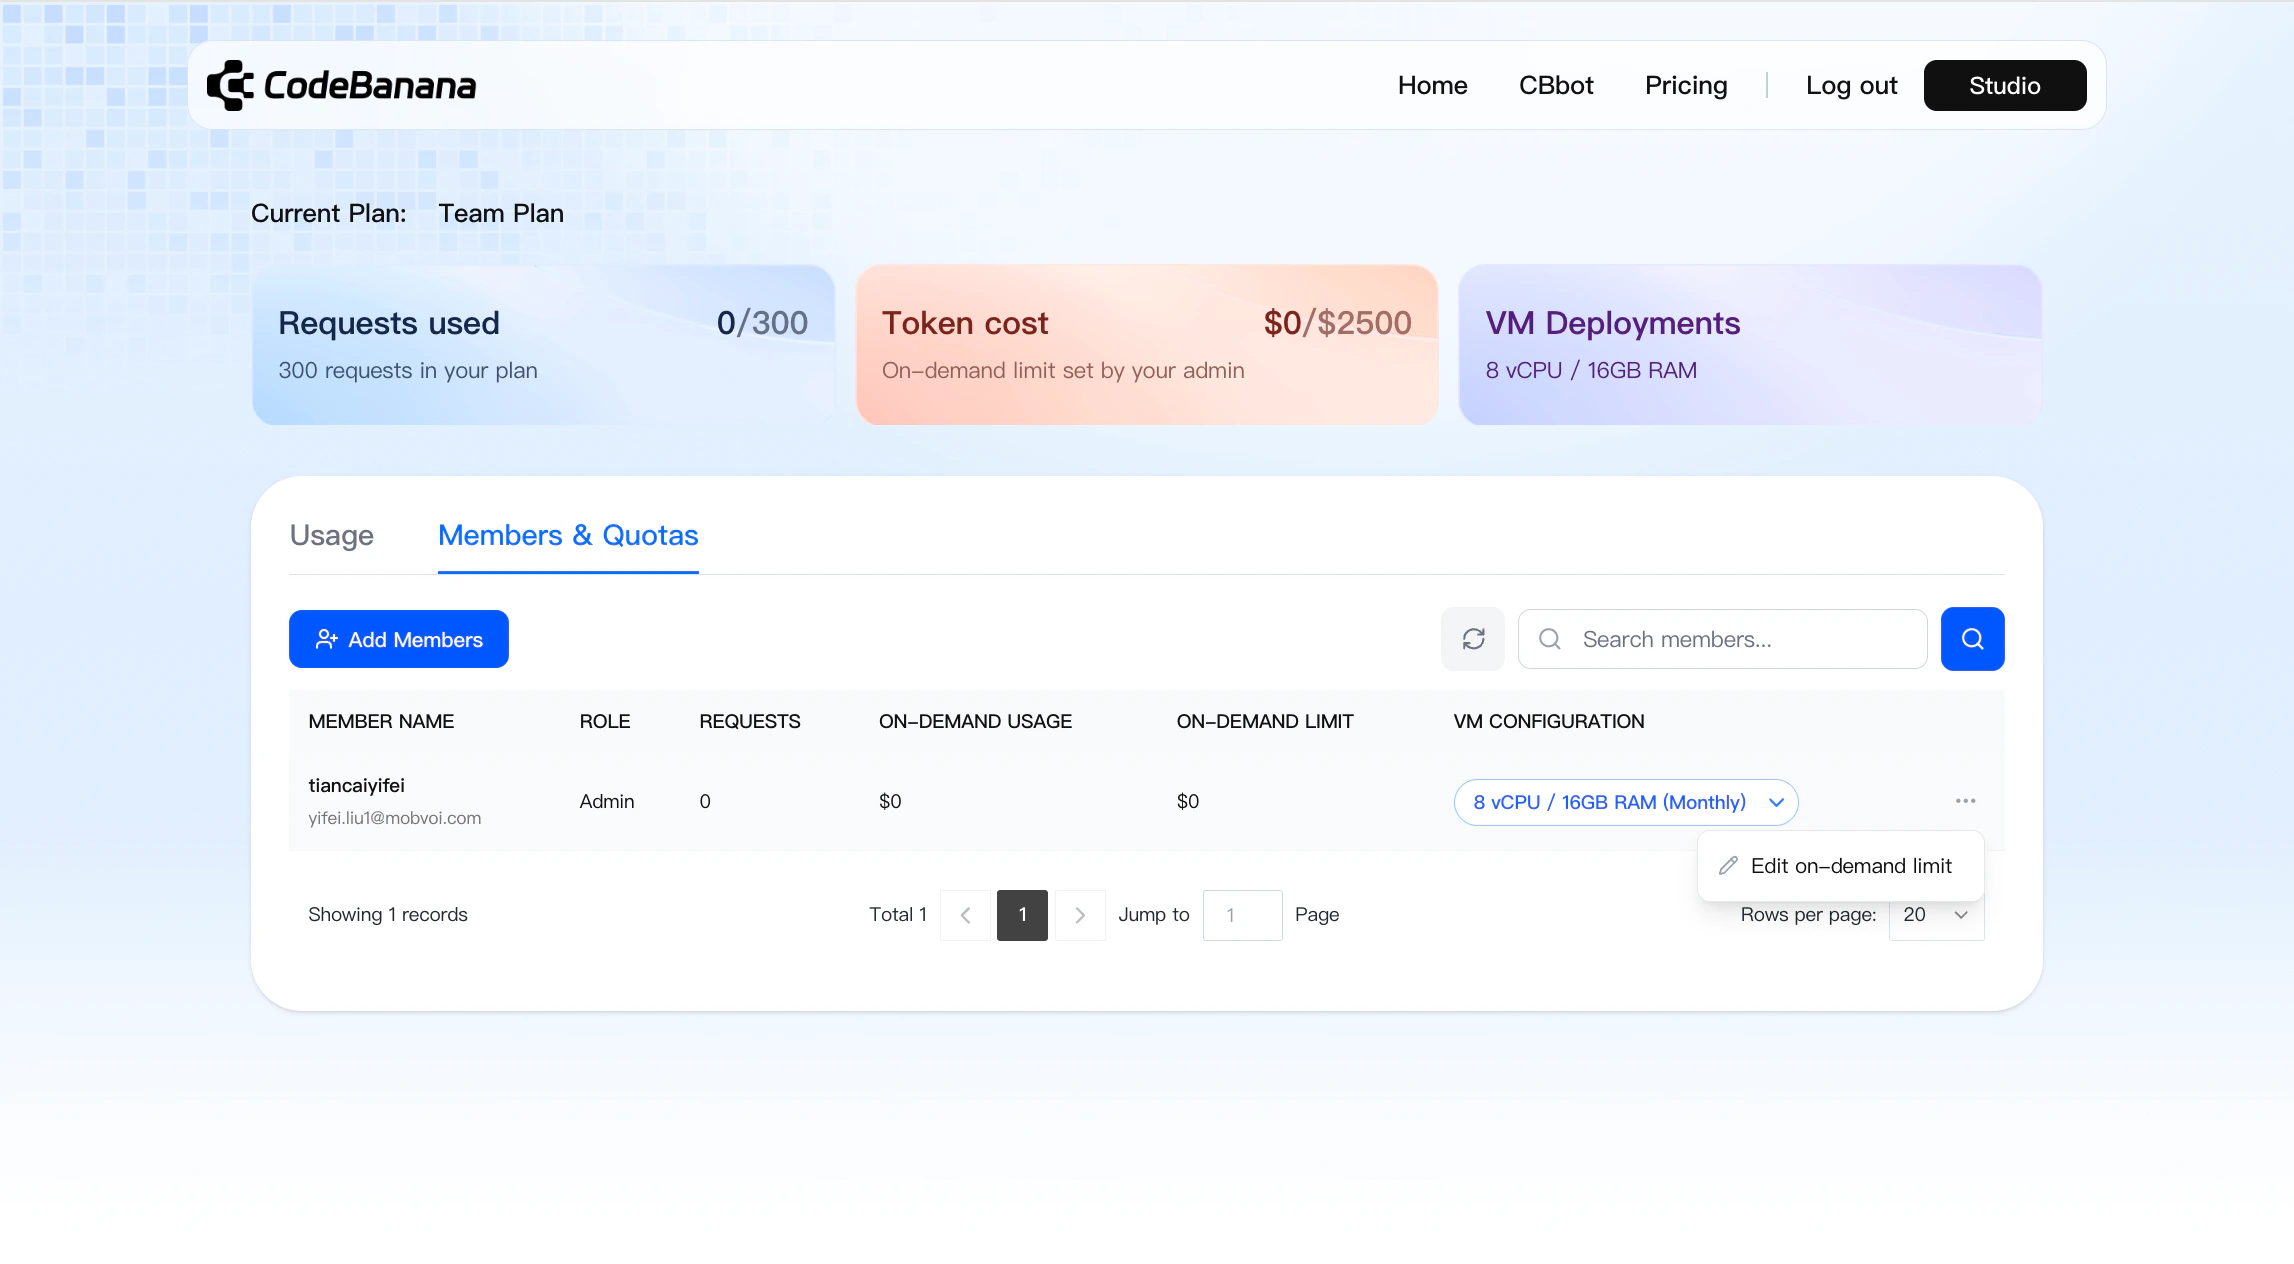
Task: Click Log out in the header
Action: pyautogui.click(x=1851, y=85)
